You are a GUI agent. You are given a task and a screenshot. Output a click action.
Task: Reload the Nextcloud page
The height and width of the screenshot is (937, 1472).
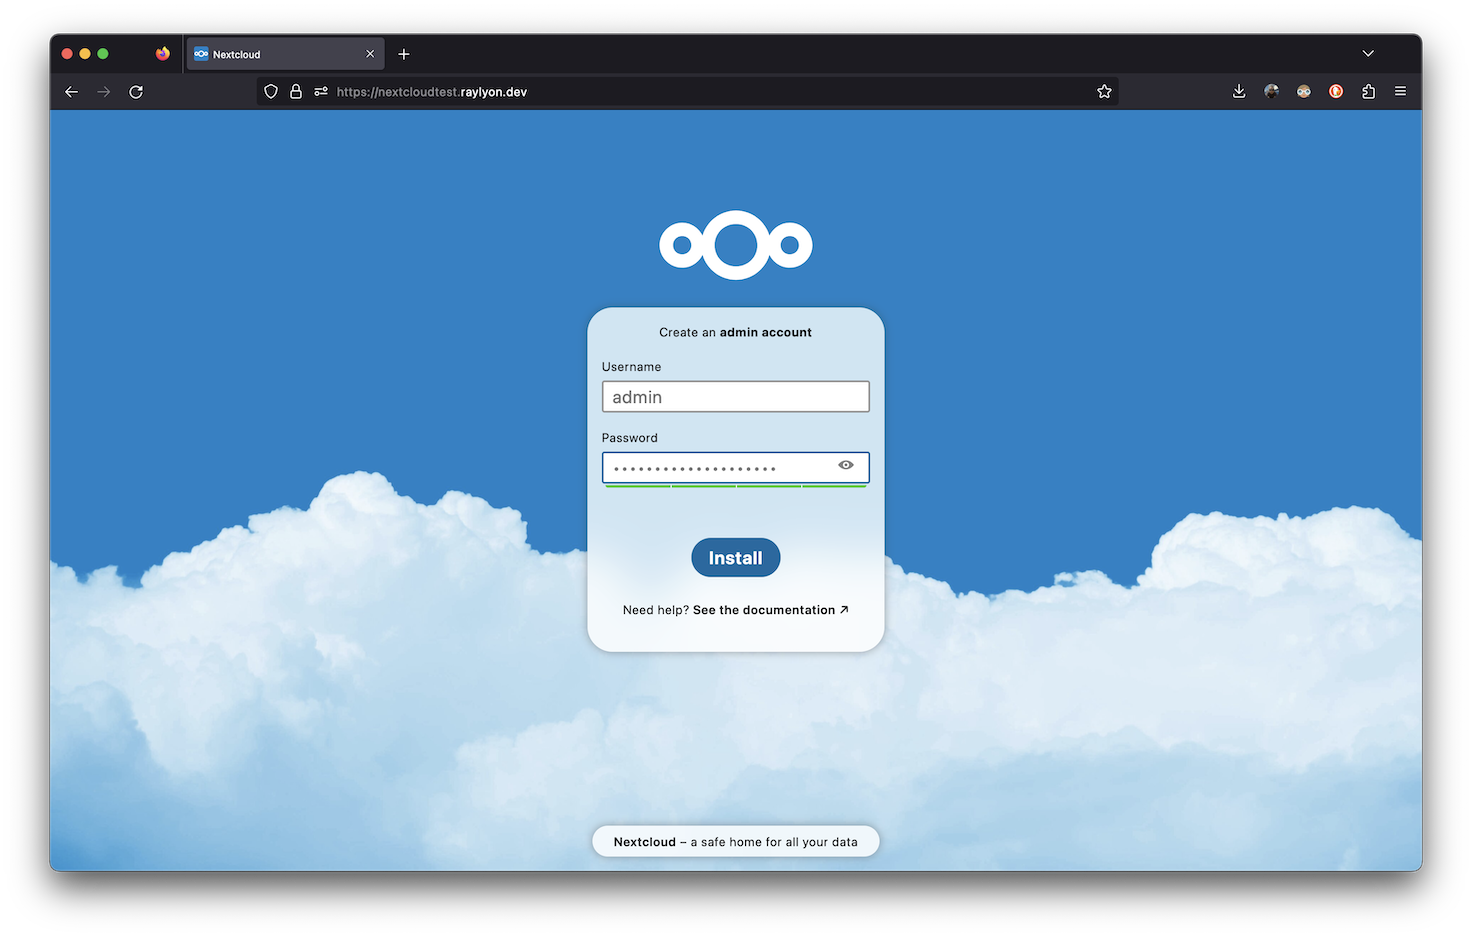click(136, 91)
